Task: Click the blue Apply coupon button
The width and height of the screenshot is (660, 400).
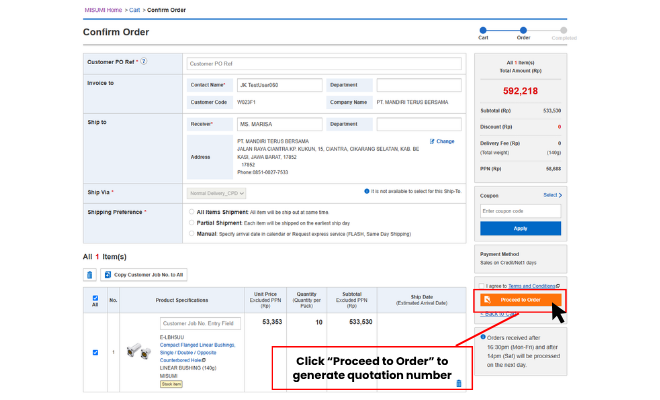Action: point(520,228)
